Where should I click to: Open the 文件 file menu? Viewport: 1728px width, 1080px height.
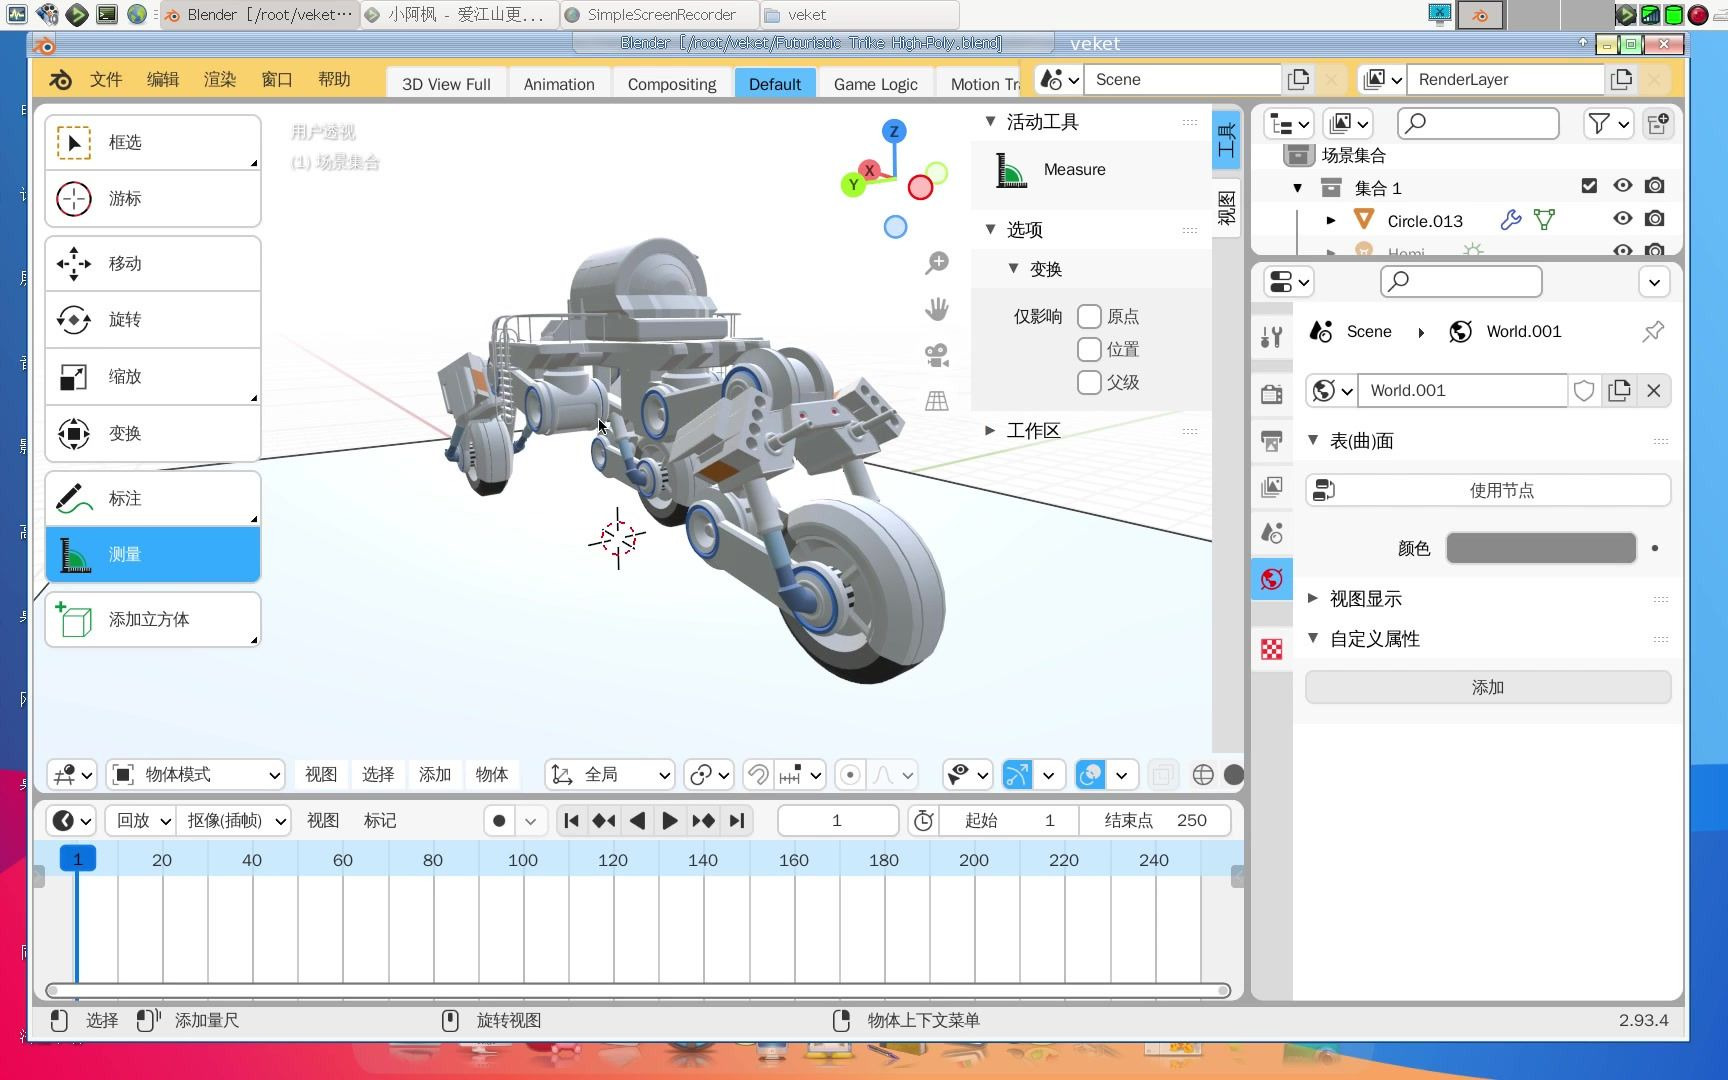(105, 80)
